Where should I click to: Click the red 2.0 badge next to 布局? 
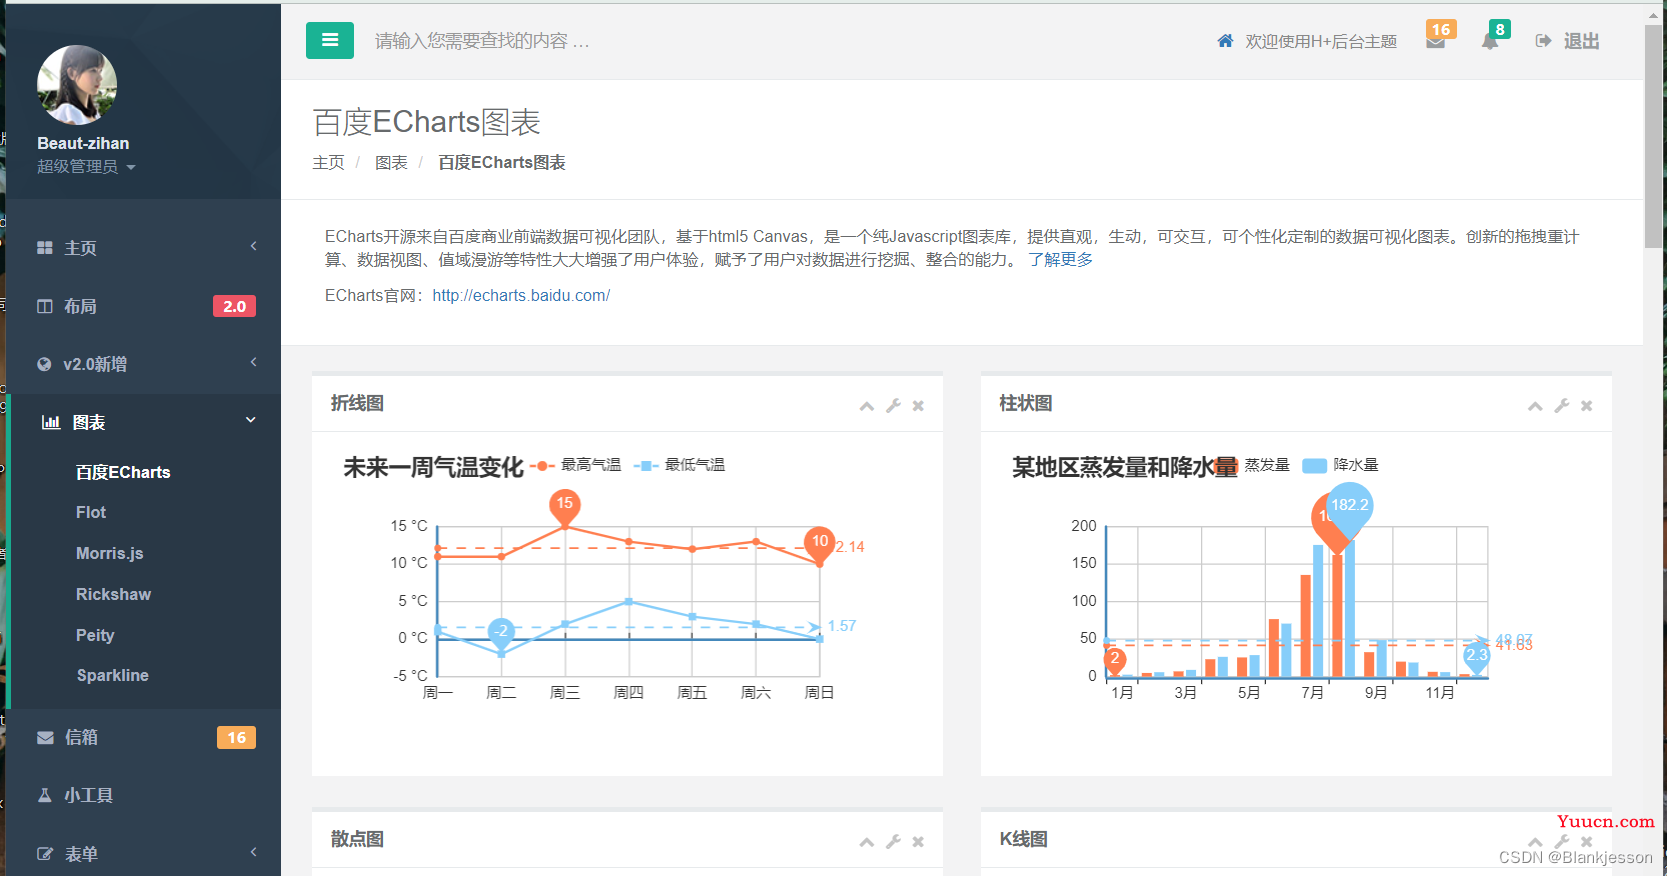pyautogui.click(x=234, y=306)
